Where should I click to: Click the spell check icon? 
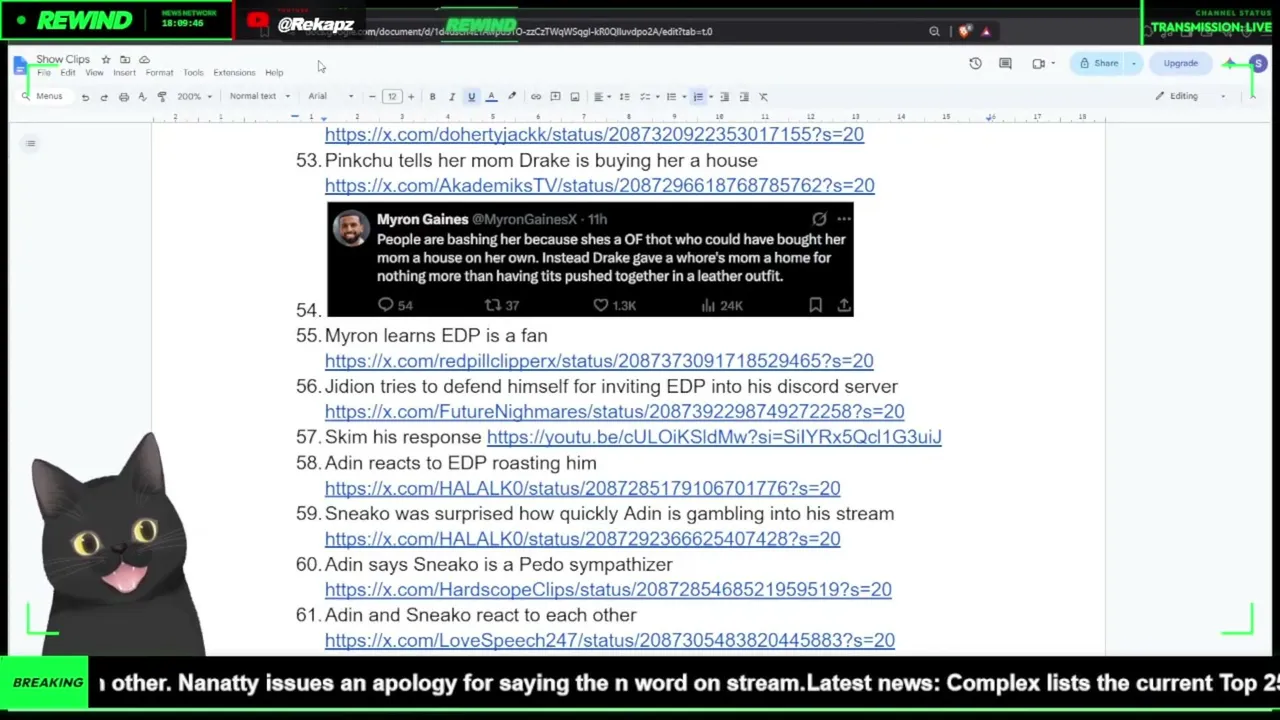coord(142,97)
